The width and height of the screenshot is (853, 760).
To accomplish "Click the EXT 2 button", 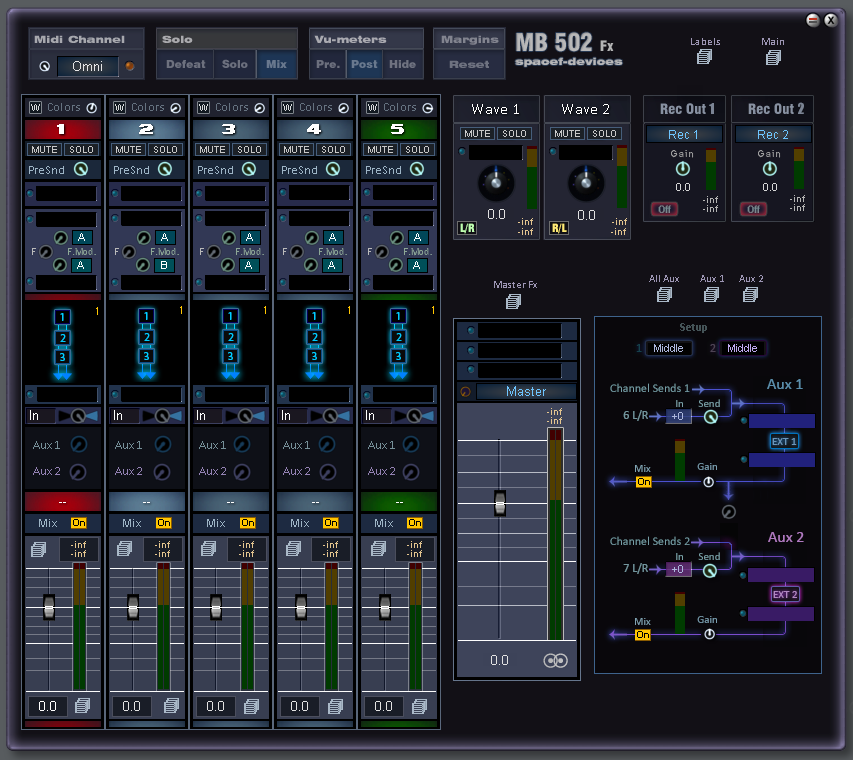I will (784, 594).
